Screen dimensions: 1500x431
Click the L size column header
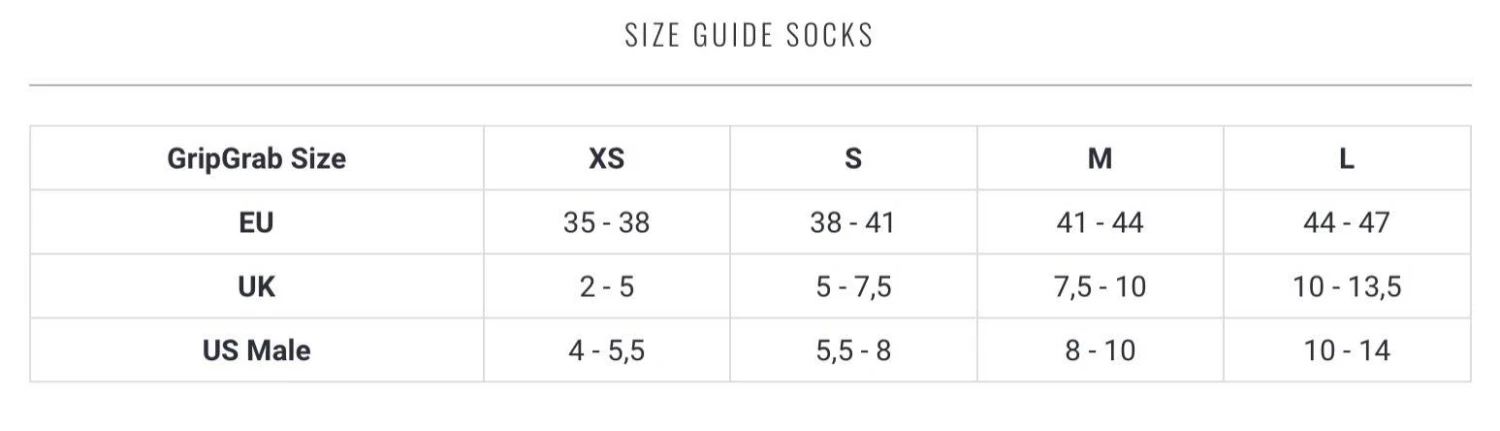(x=1346, y=158)
